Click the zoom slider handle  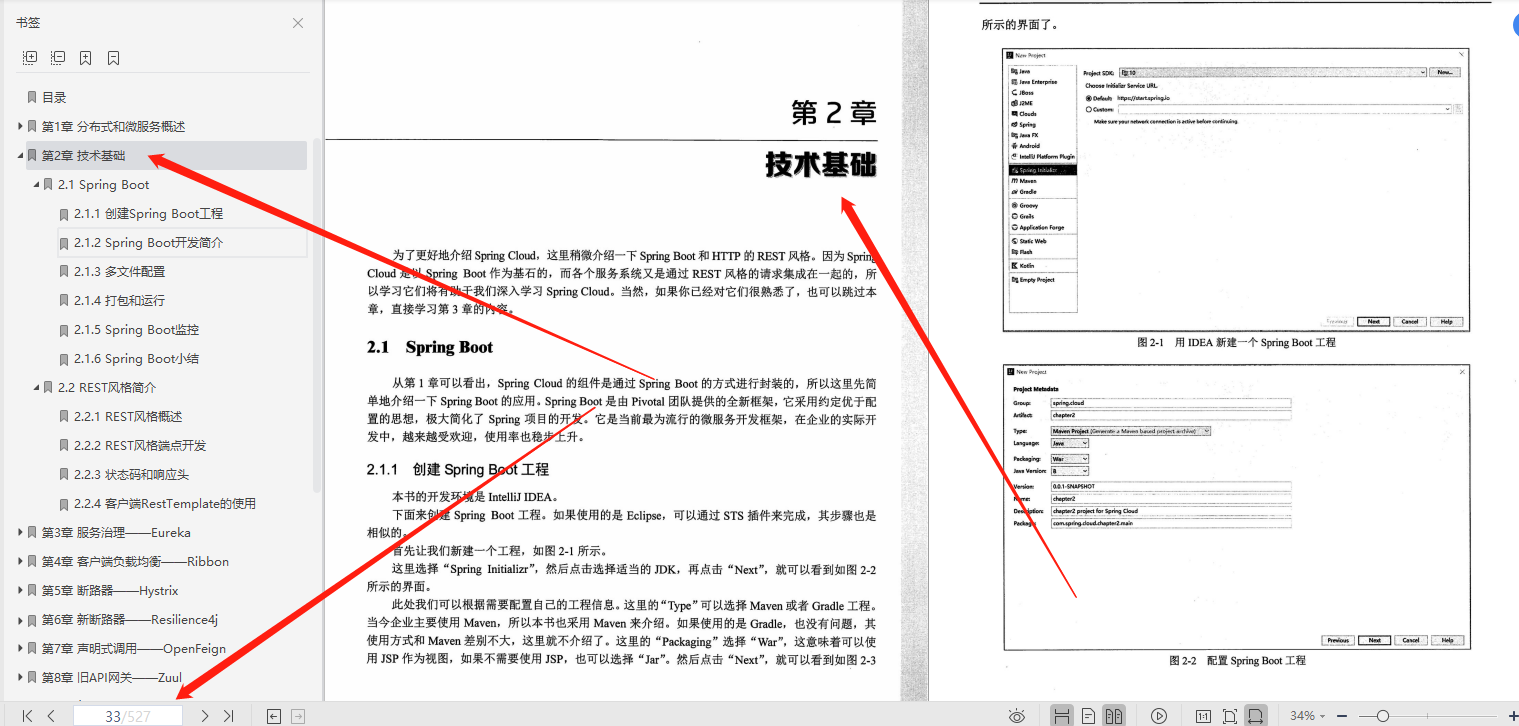1383,716
